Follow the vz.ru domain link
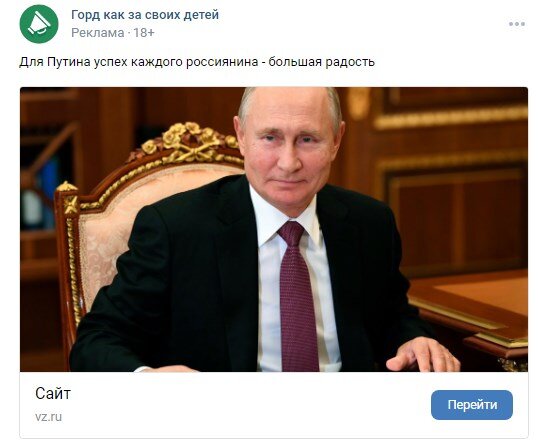Screen dimensions: 538x446 48,417
